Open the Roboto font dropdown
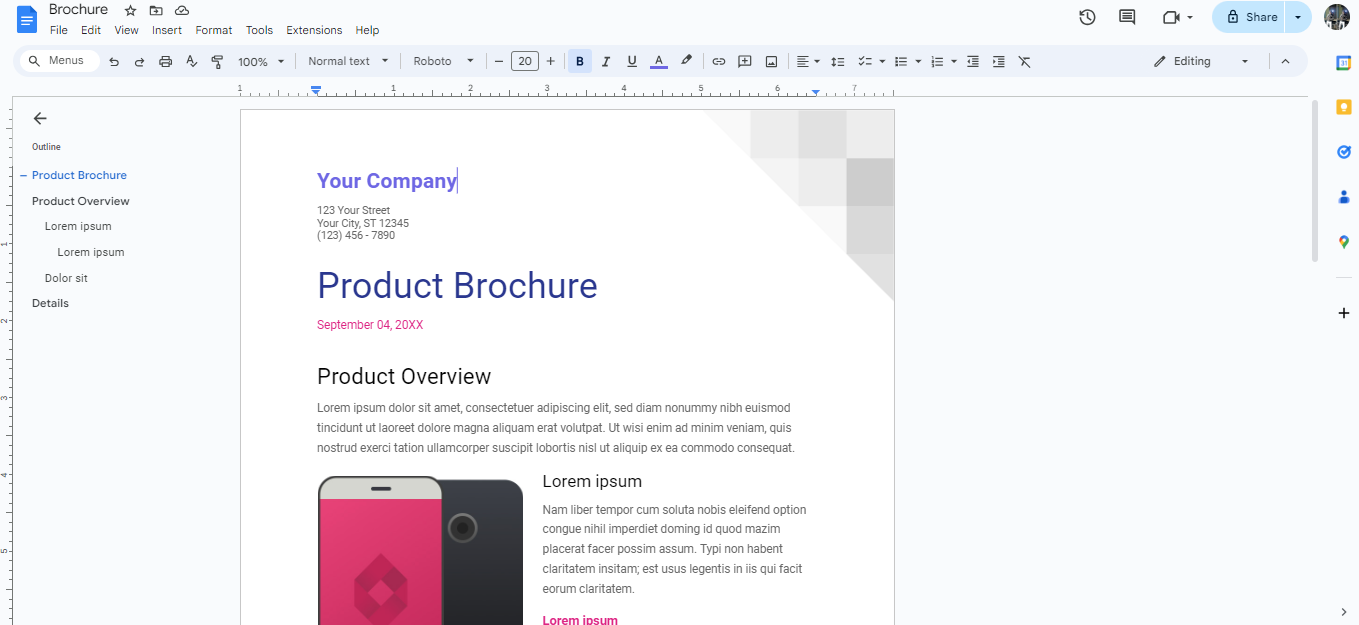 tap(444, 61)
